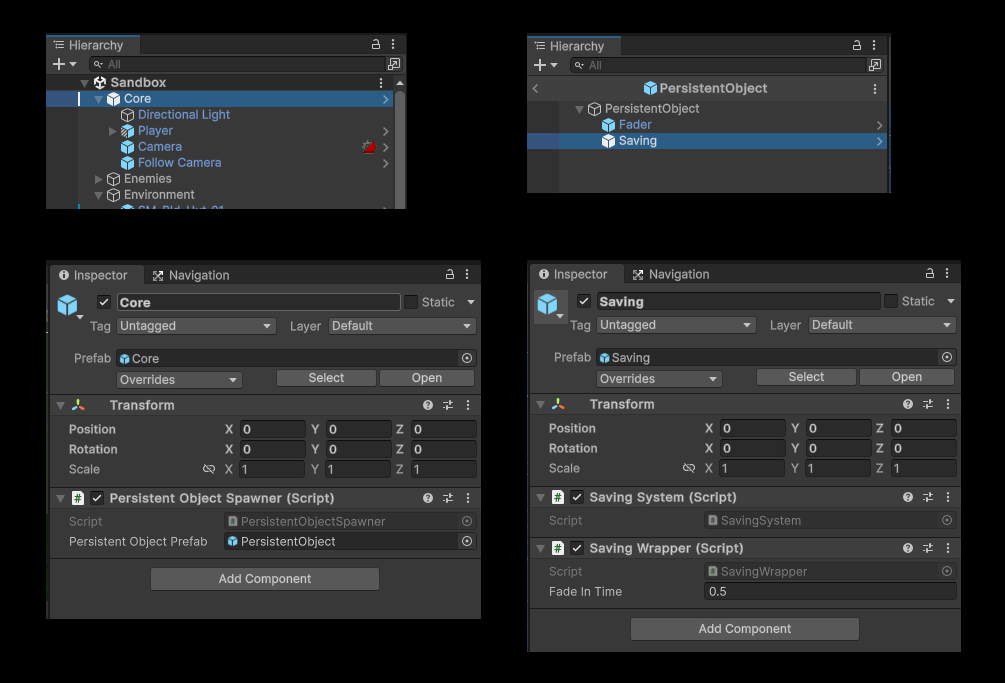The width and height of the screenshot is (1005, 683).
Task: Open the Tag dropdown in Core Inspector
Action: click(196, 326)
